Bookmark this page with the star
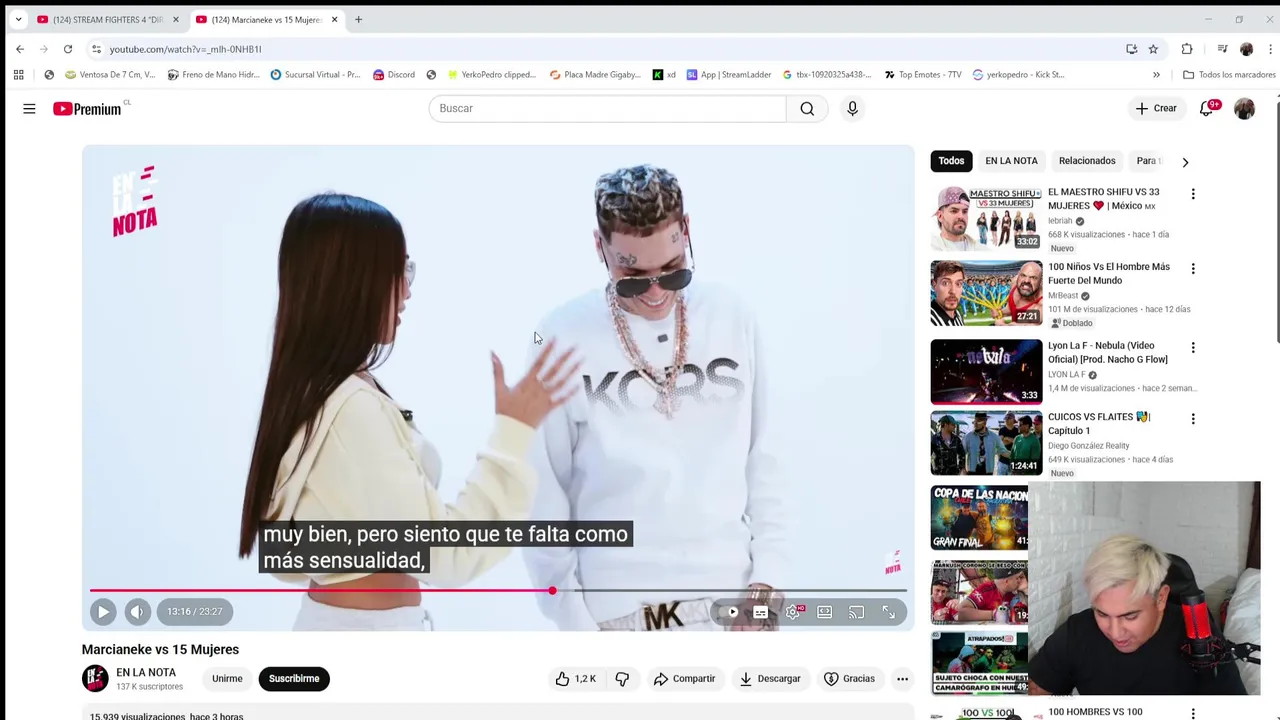 1153,49
